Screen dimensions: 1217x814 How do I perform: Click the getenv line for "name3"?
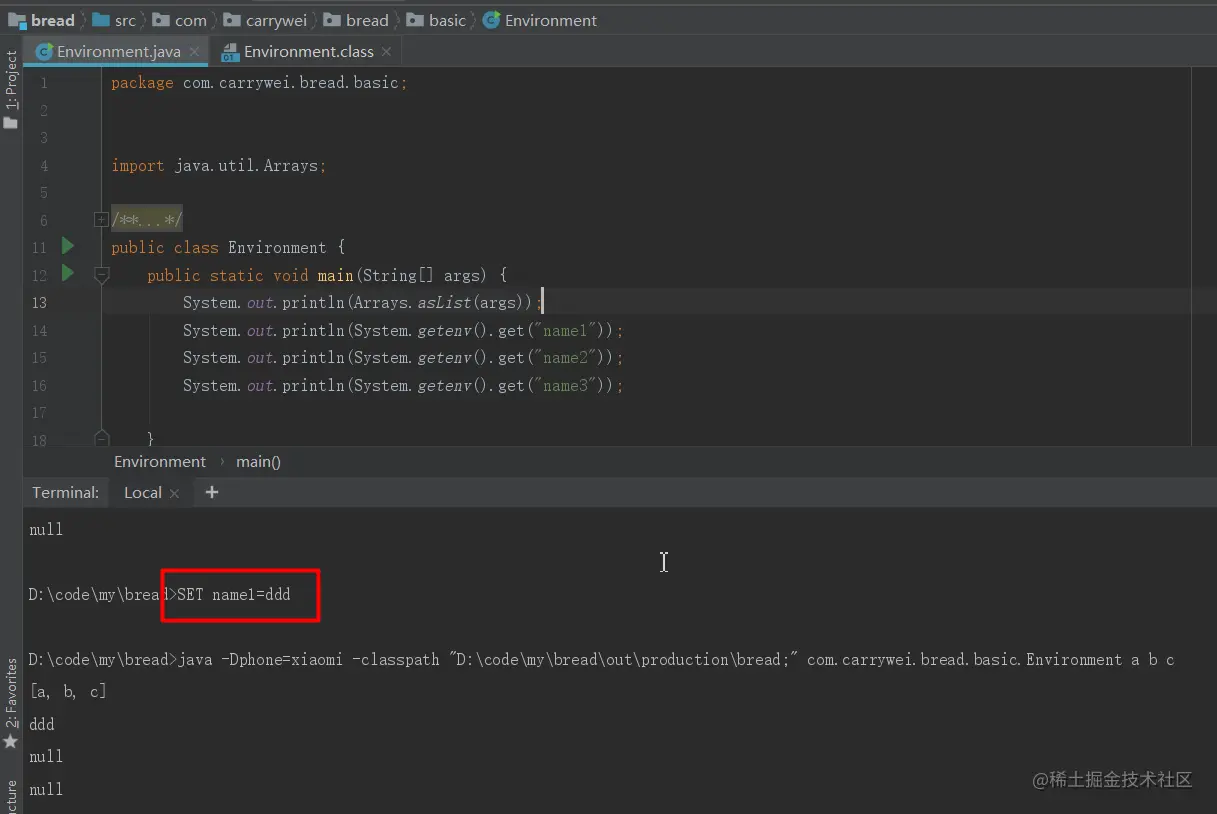click(403, 385)
